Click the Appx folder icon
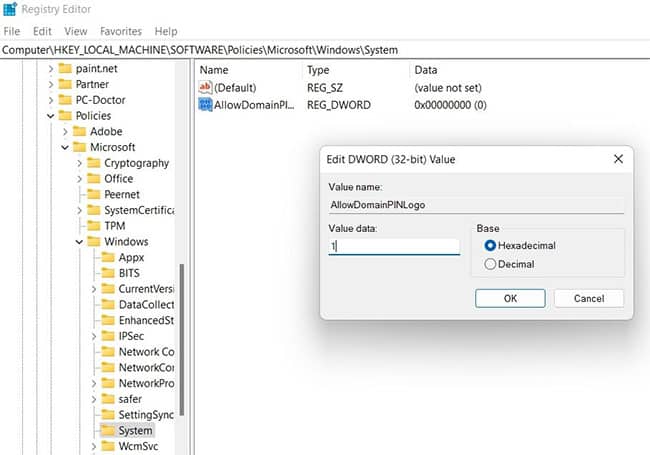Viewport: 650px width, 455px height. (108, 257)
